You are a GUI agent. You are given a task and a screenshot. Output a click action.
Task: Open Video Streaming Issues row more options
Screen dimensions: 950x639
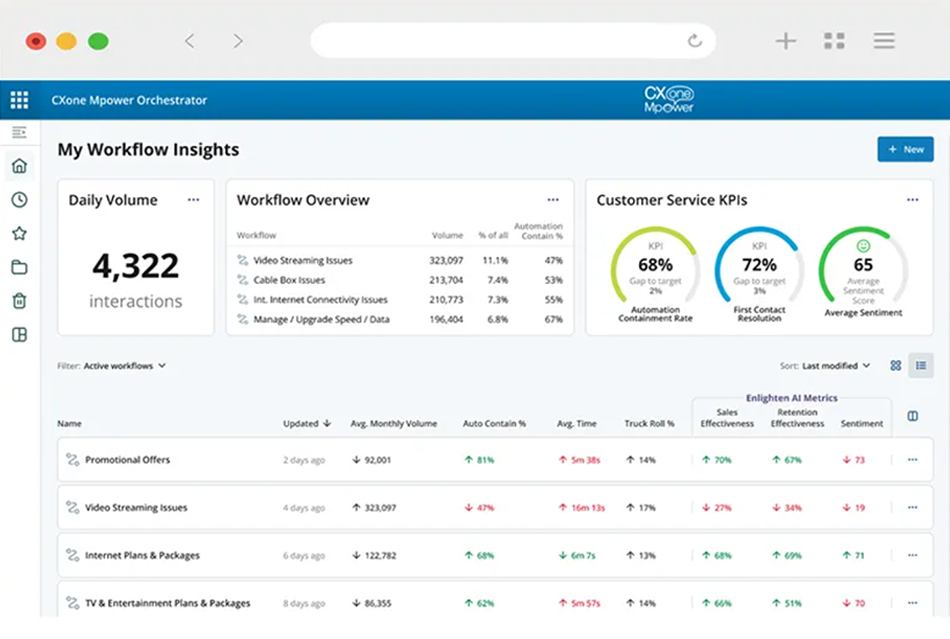[x=912, y=508]
